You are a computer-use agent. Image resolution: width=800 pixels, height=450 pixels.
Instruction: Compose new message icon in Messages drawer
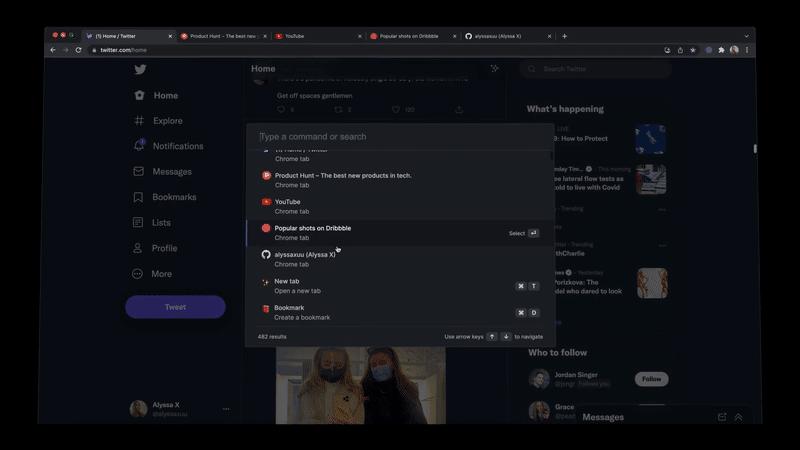722,417
